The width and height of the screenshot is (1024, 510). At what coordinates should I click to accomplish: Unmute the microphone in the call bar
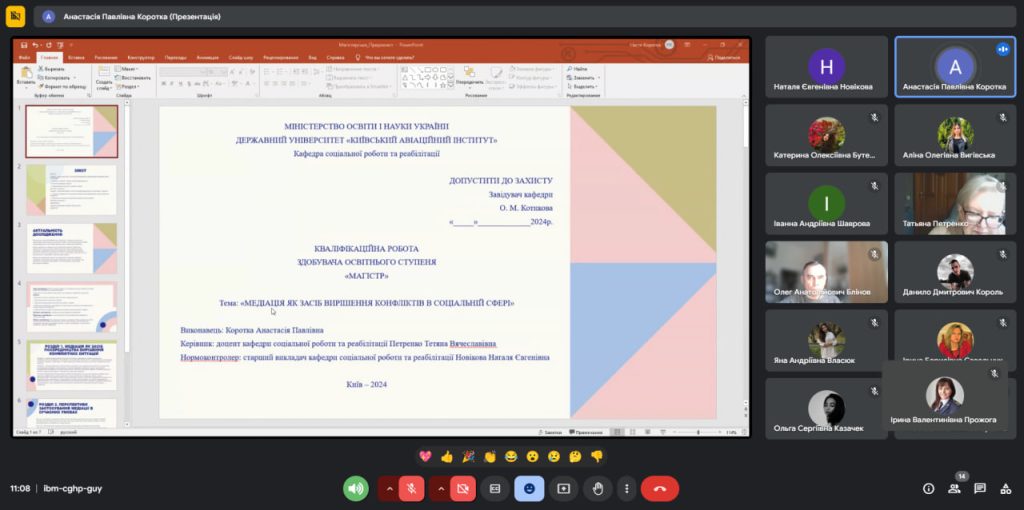[x=410, y=488]
